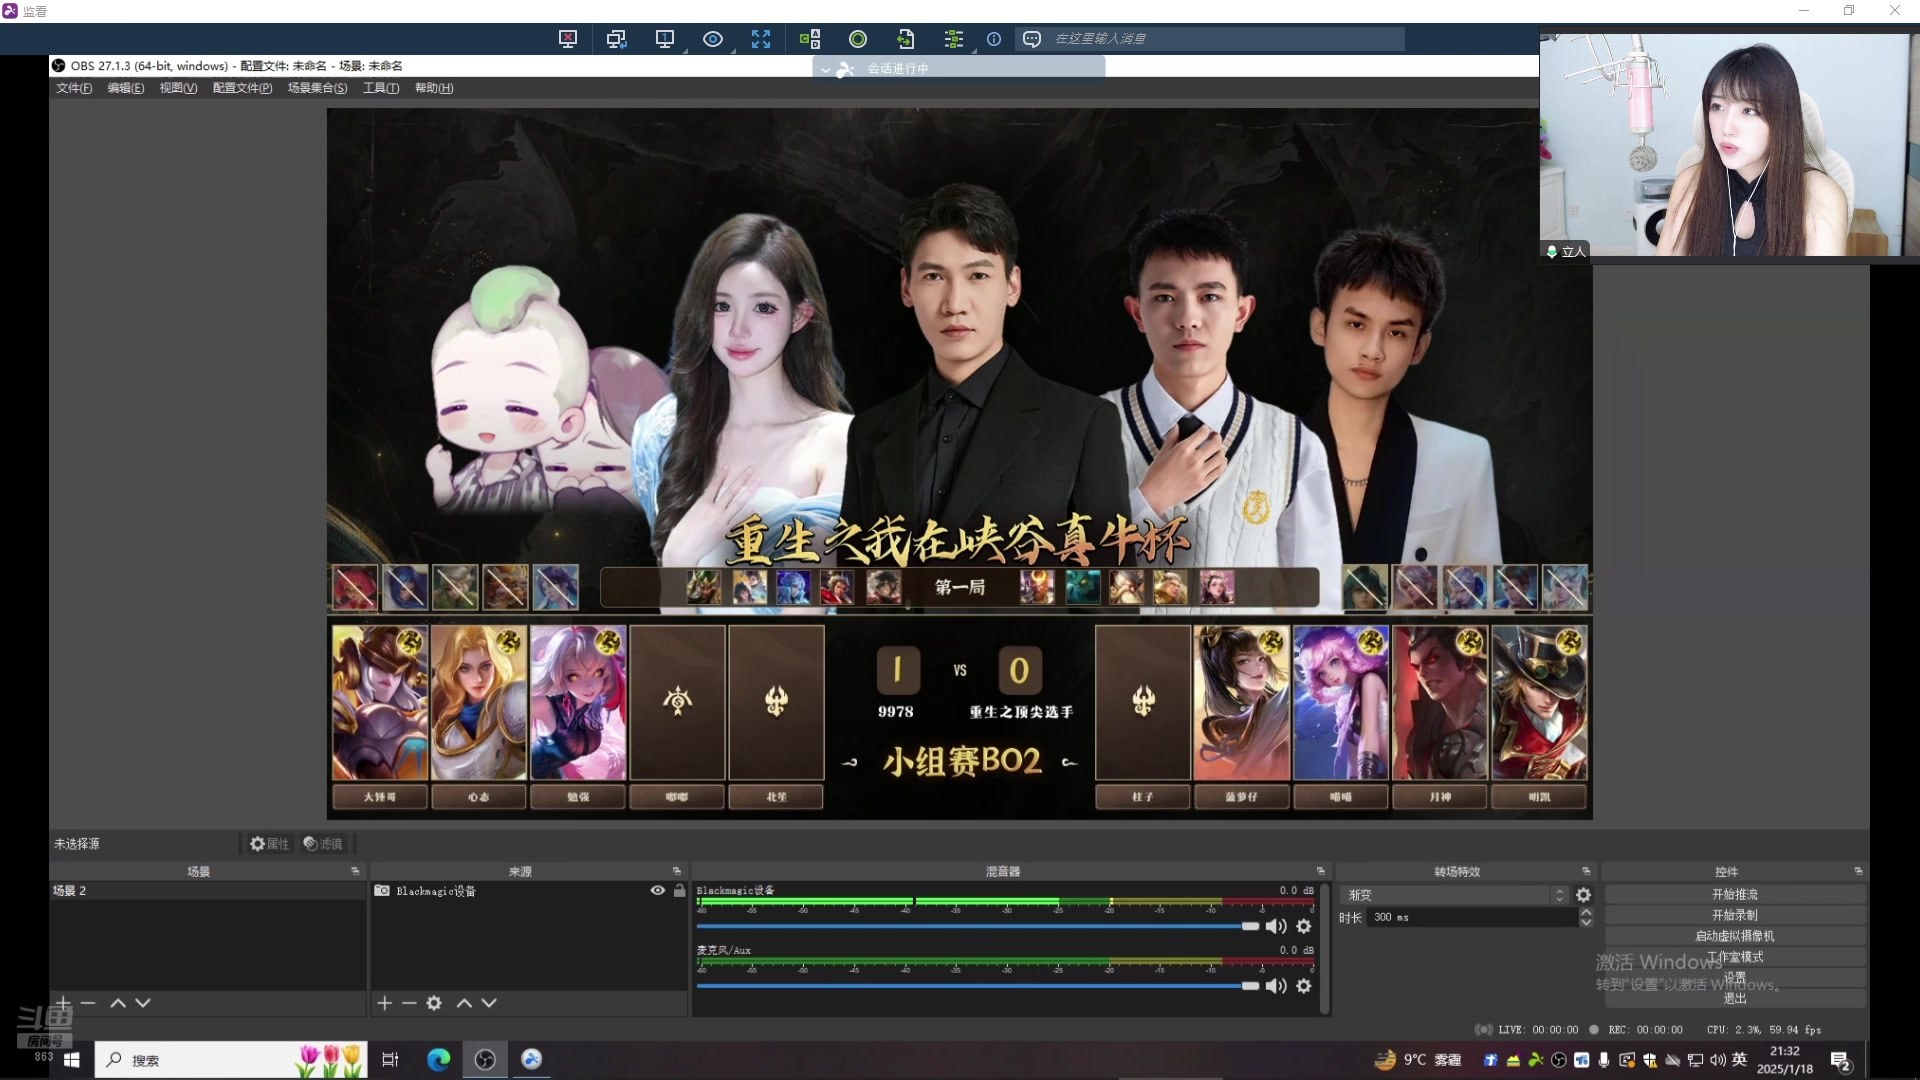Screen dimensions: 1920x1080
Task: Adjust the Blackmagic设备 volume slider
Action: click(x=978, y=927)
